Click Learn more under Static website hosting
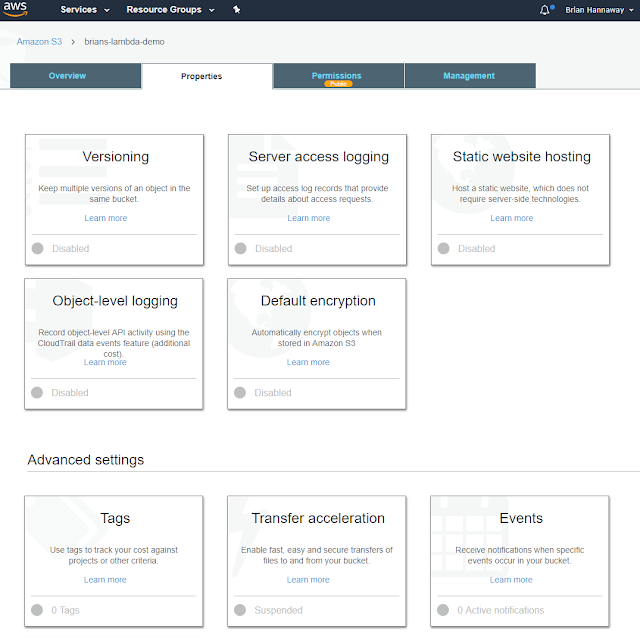The image size is (640, 638). pyautogui.click(x=511, y=218)
